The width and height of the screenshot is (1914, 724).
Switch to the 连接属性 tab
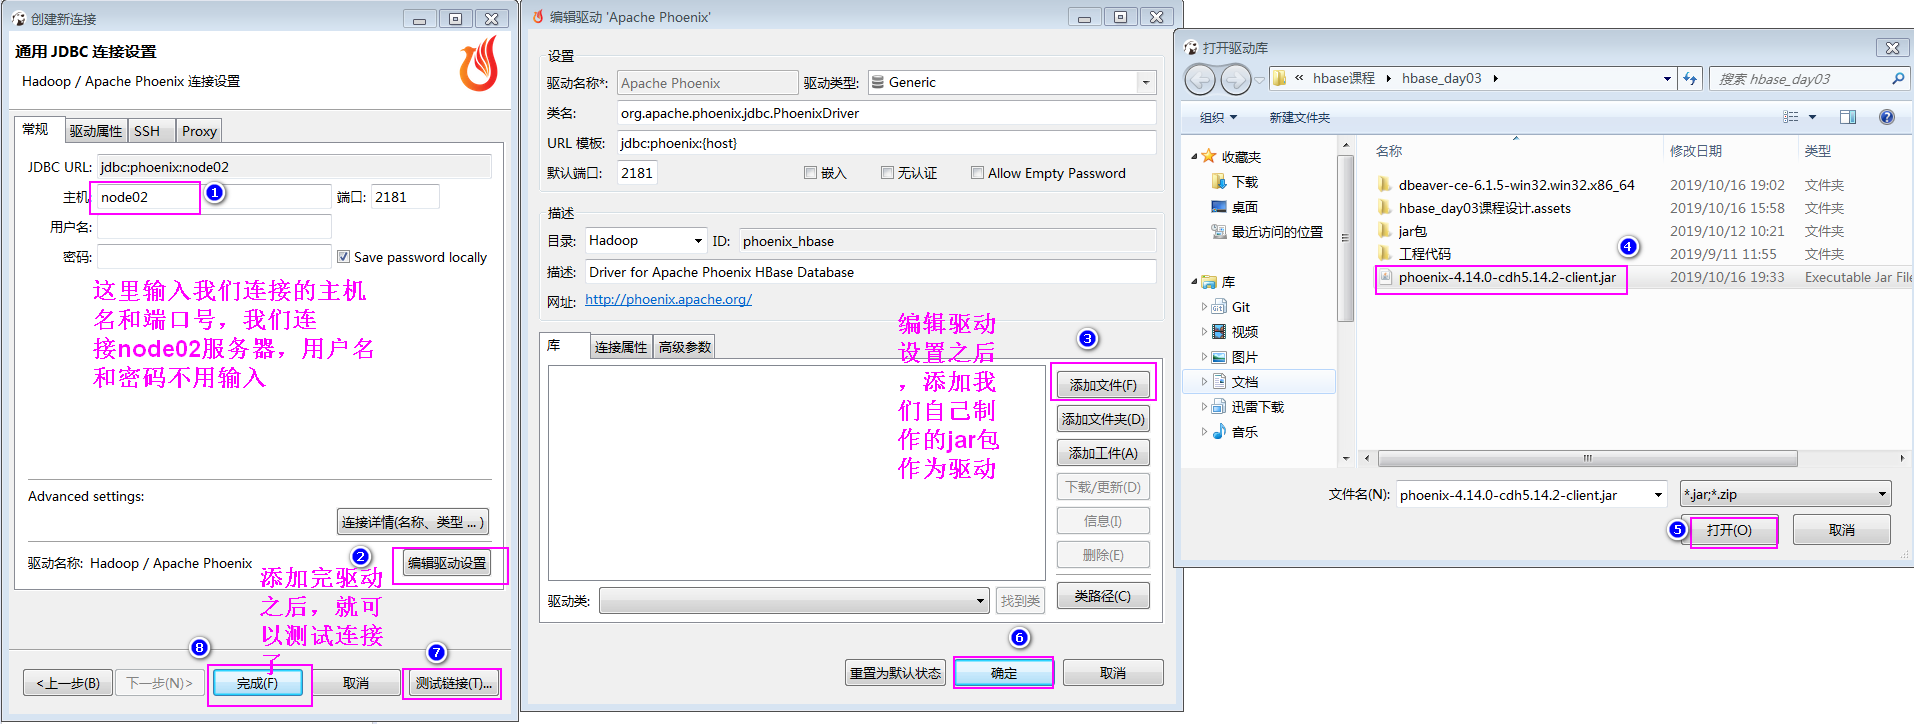pyautogui.click(x=621, y=347)
